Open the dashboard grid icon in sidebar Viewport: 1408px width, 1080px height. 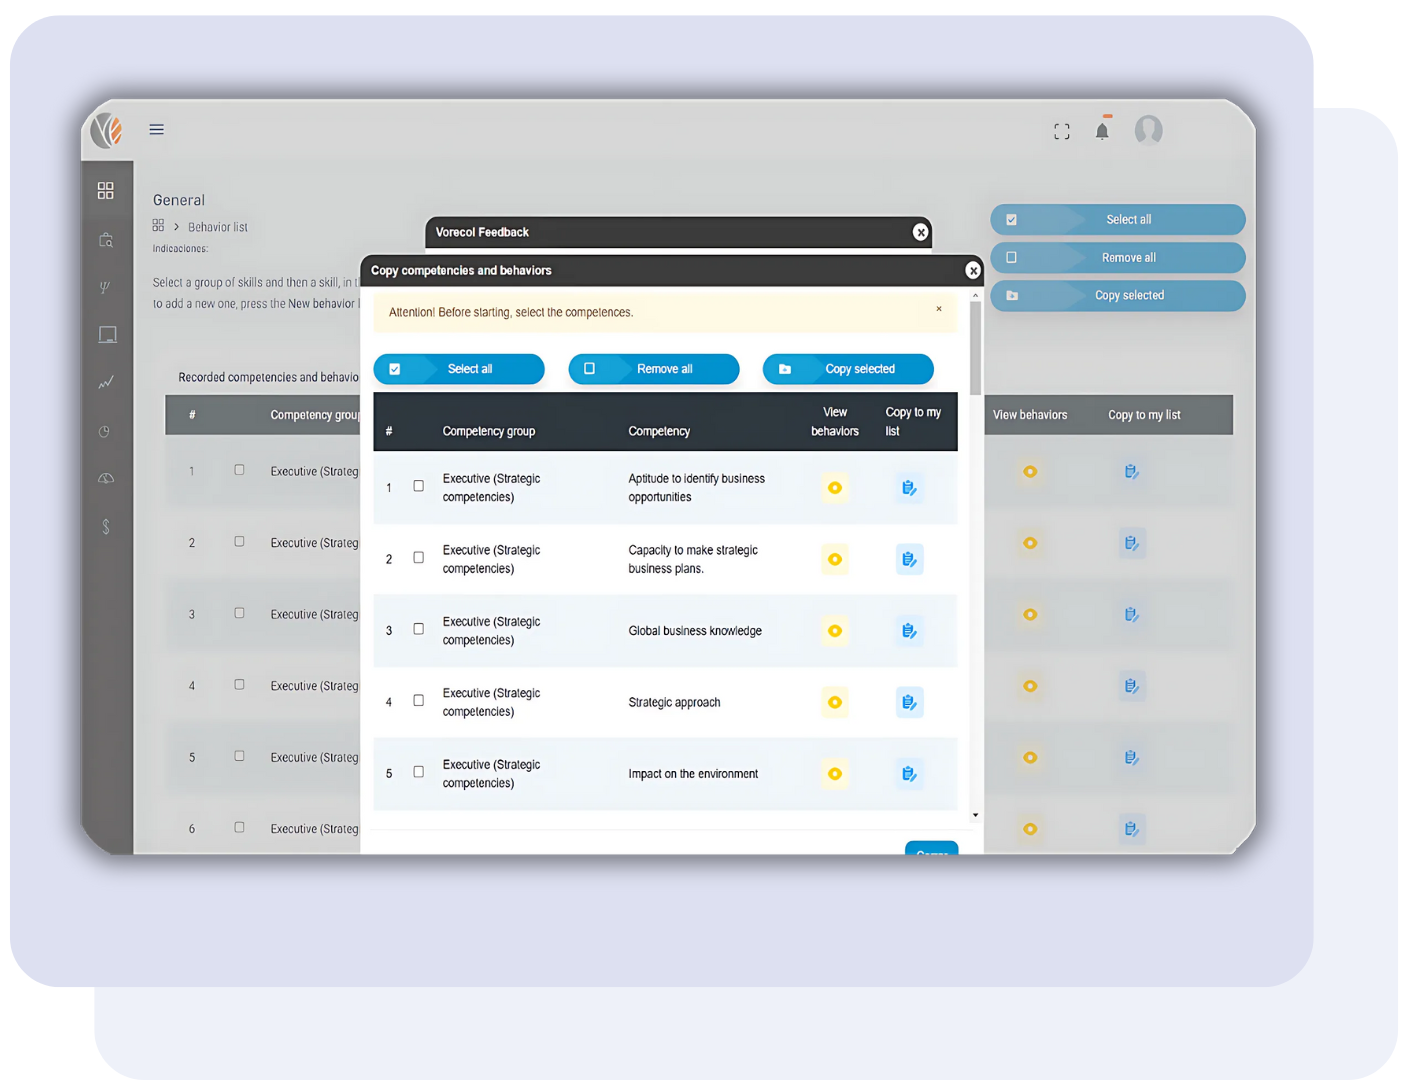click(x=106, y=190)
